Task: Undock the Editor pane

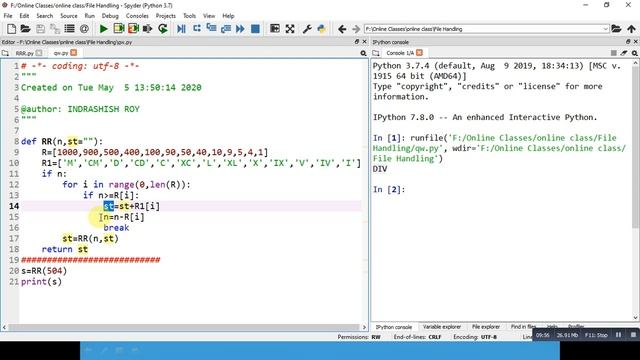Action: point(357,42)
